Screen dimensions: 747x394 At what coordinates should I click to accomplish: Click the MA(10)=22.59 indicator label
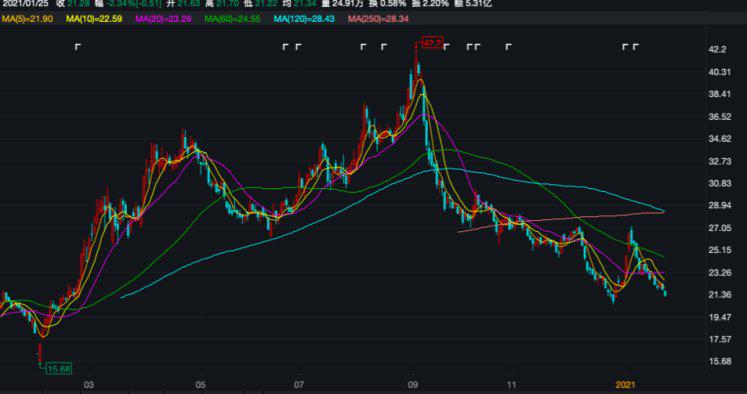(94, 19)
